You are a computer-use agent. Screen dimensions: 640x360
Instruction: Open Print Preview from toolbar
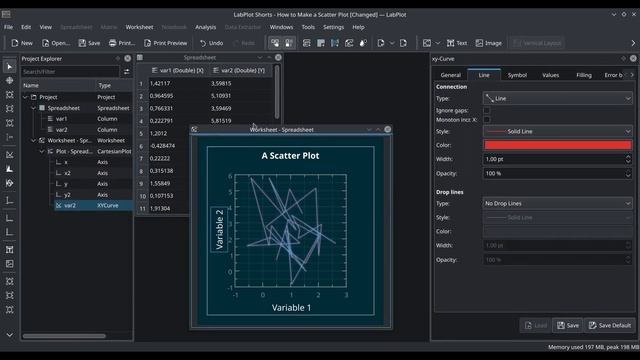(x=165, y=43)
